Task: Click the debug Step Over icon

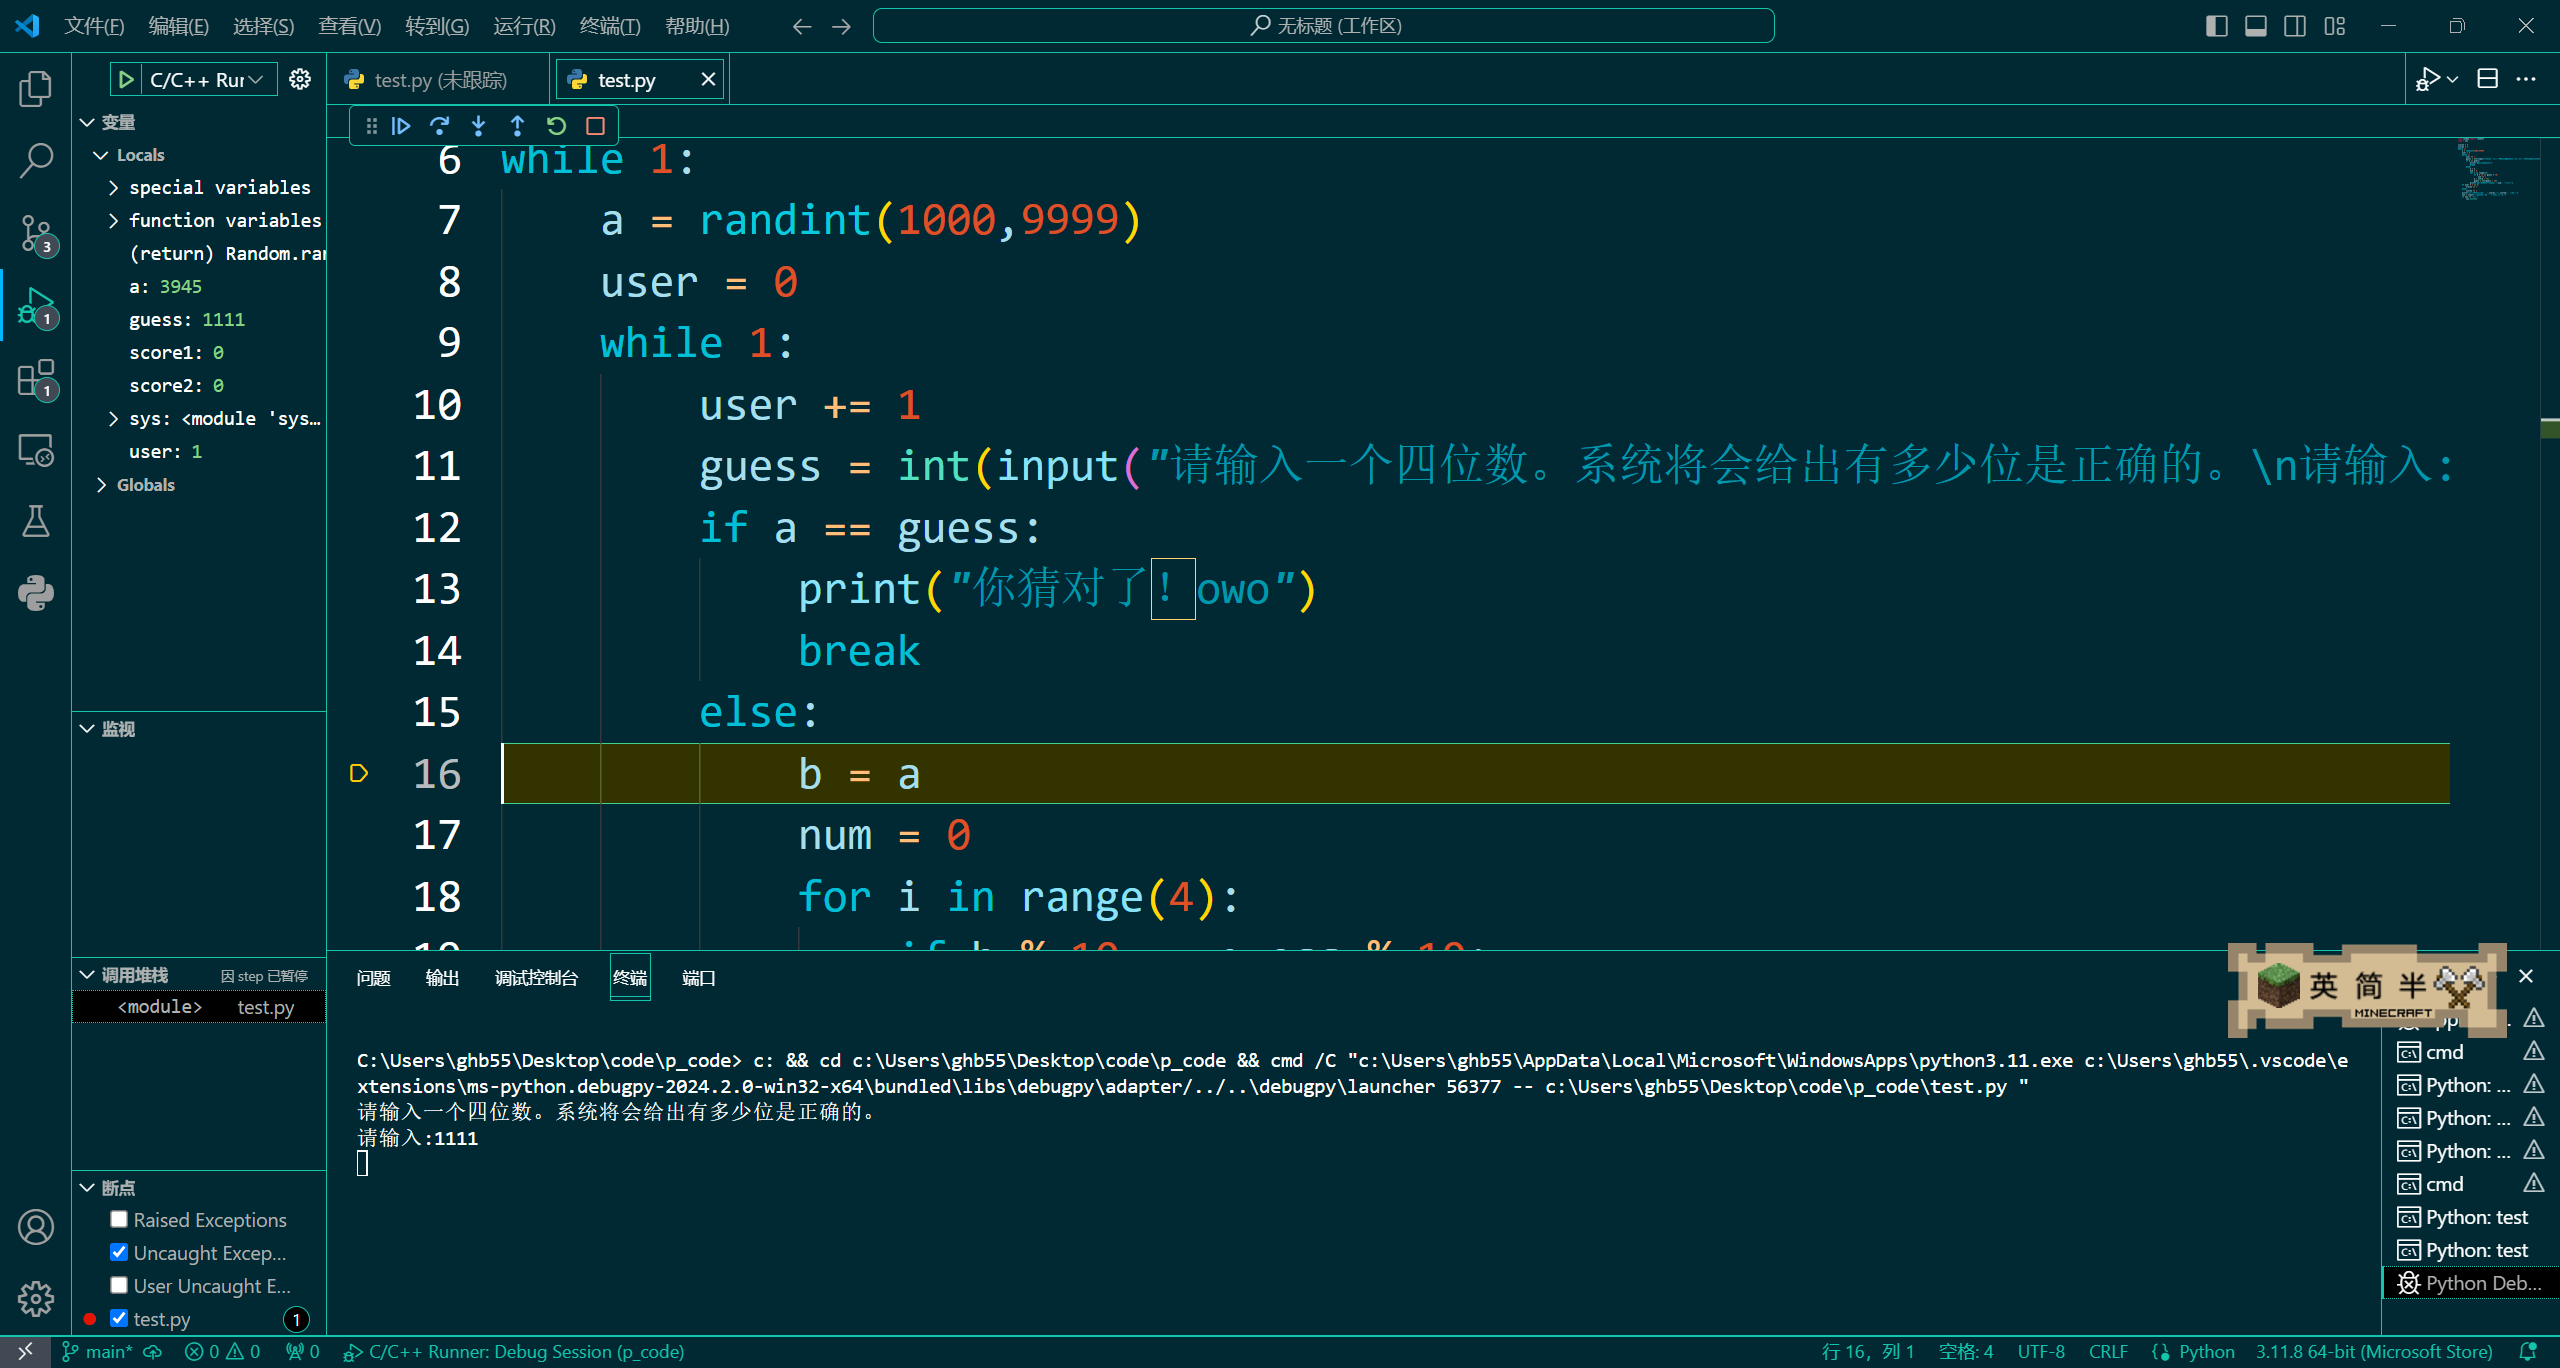Action: coord(439,126)
